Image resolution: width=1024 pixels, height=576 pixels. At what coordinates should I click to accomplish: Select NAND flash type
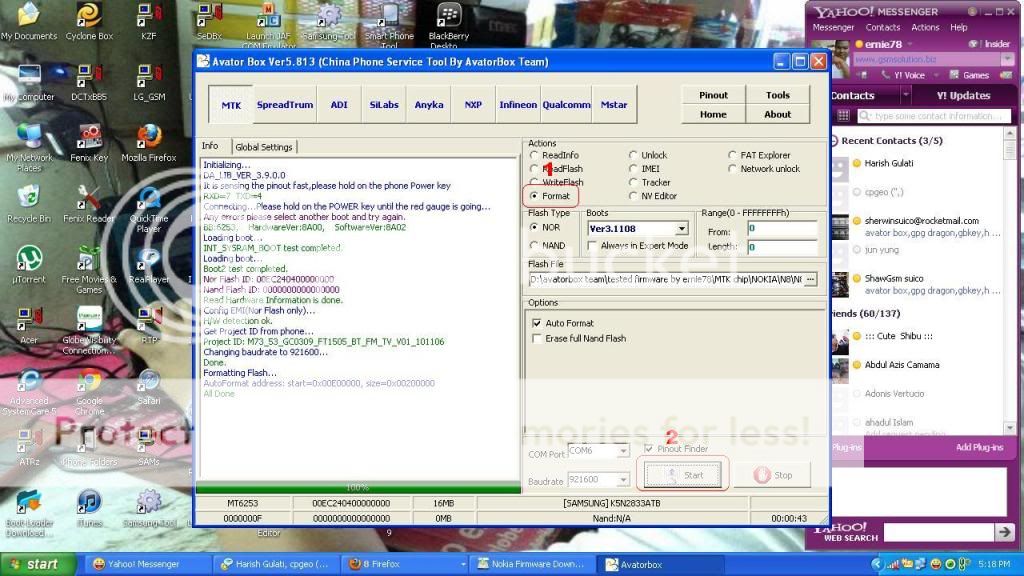click(x=535, y=245)
